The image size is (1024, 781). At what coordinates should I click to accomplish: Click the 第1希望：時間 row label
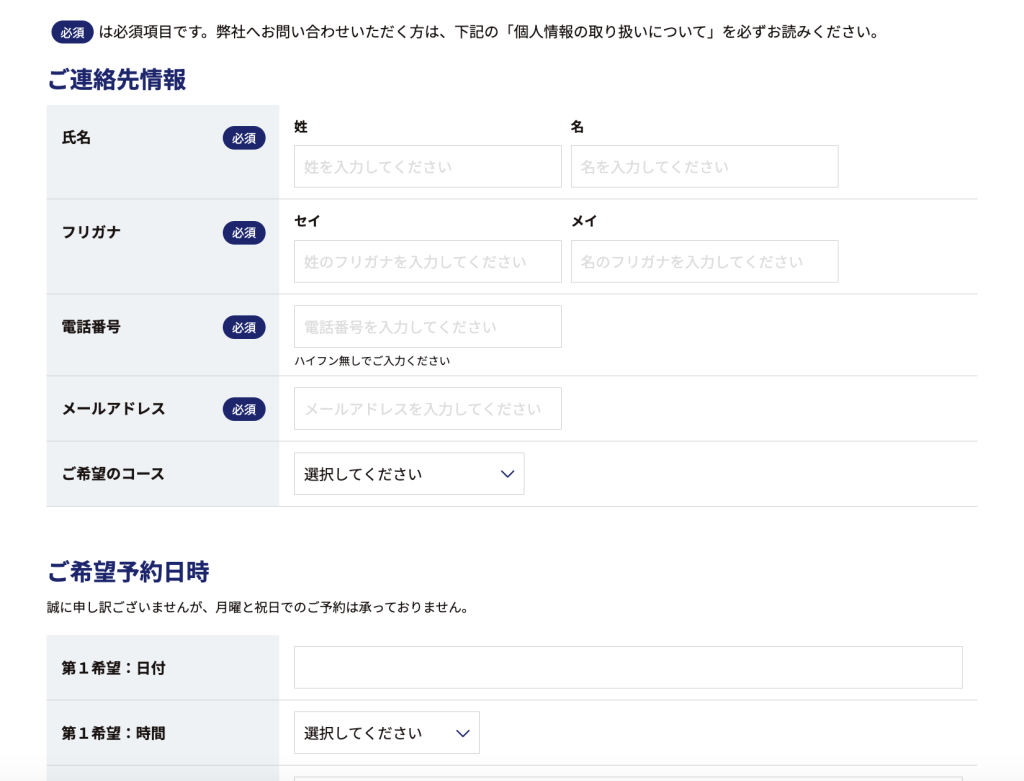click(113, 733)
